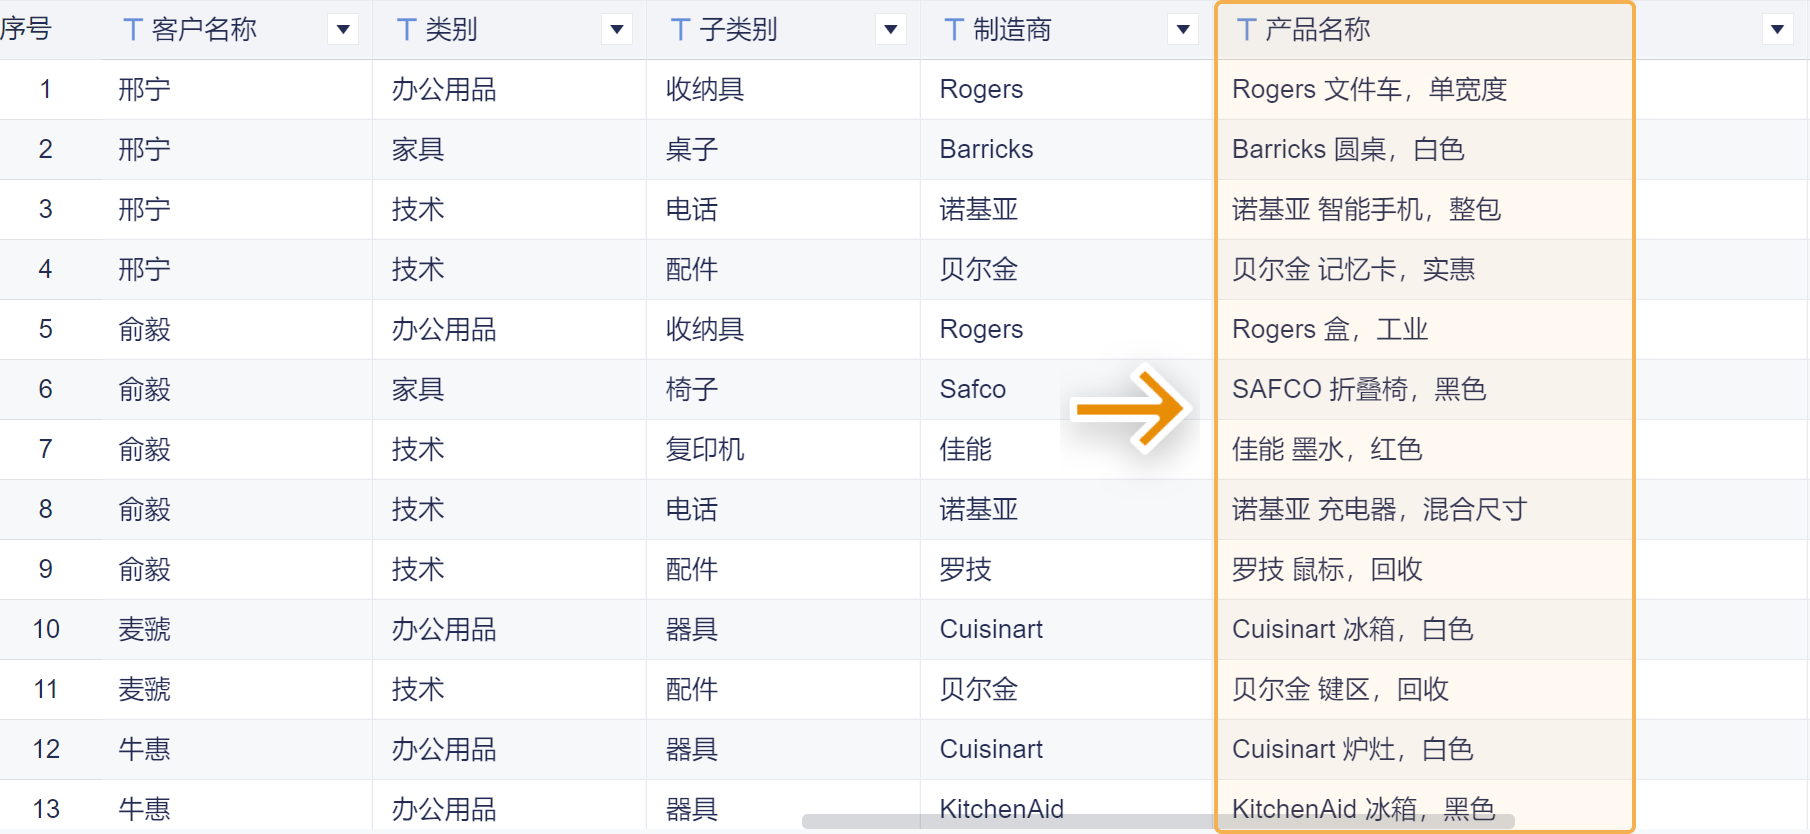The image size is (1810, 834).
Task: Open the 客户名称 column filter dropdown
Action: [x=343, y=30]
